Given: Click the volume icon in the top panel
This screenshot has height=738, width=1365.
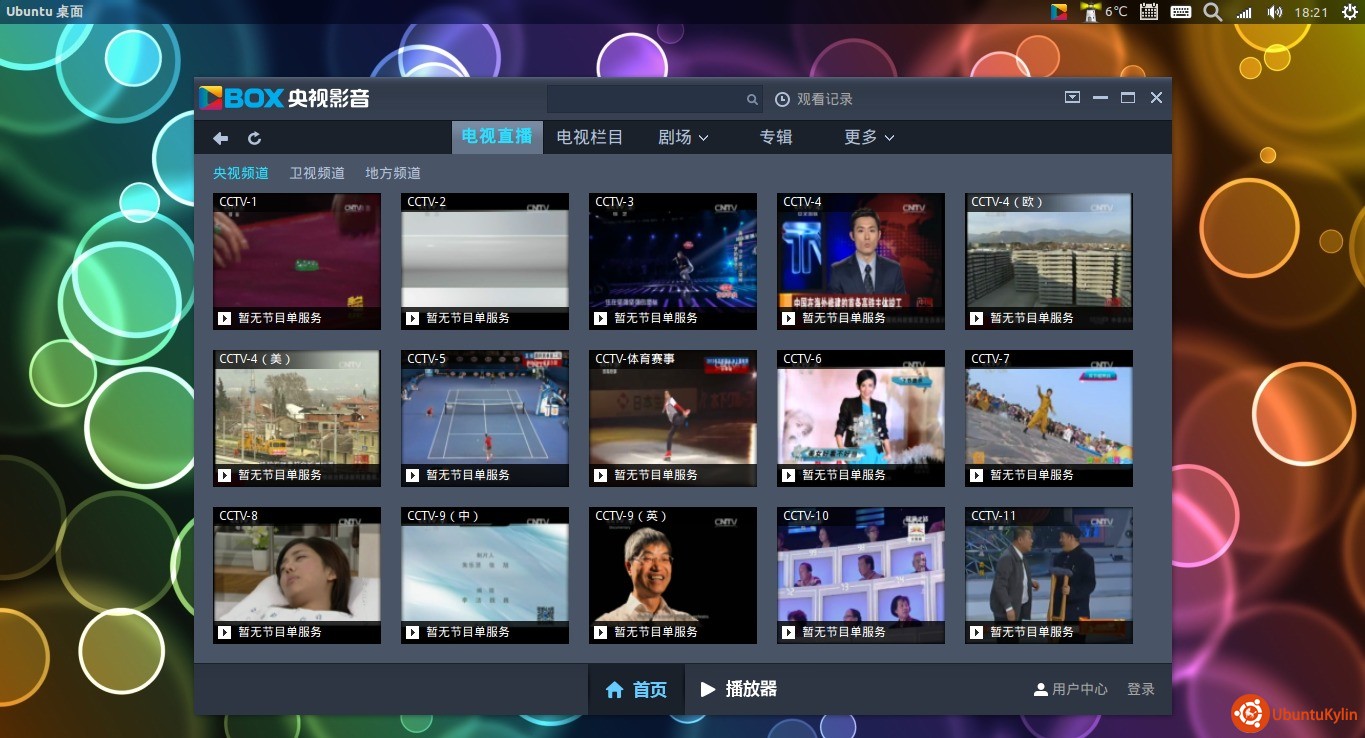Looking at the screenshot, I should coord(1274,12).
